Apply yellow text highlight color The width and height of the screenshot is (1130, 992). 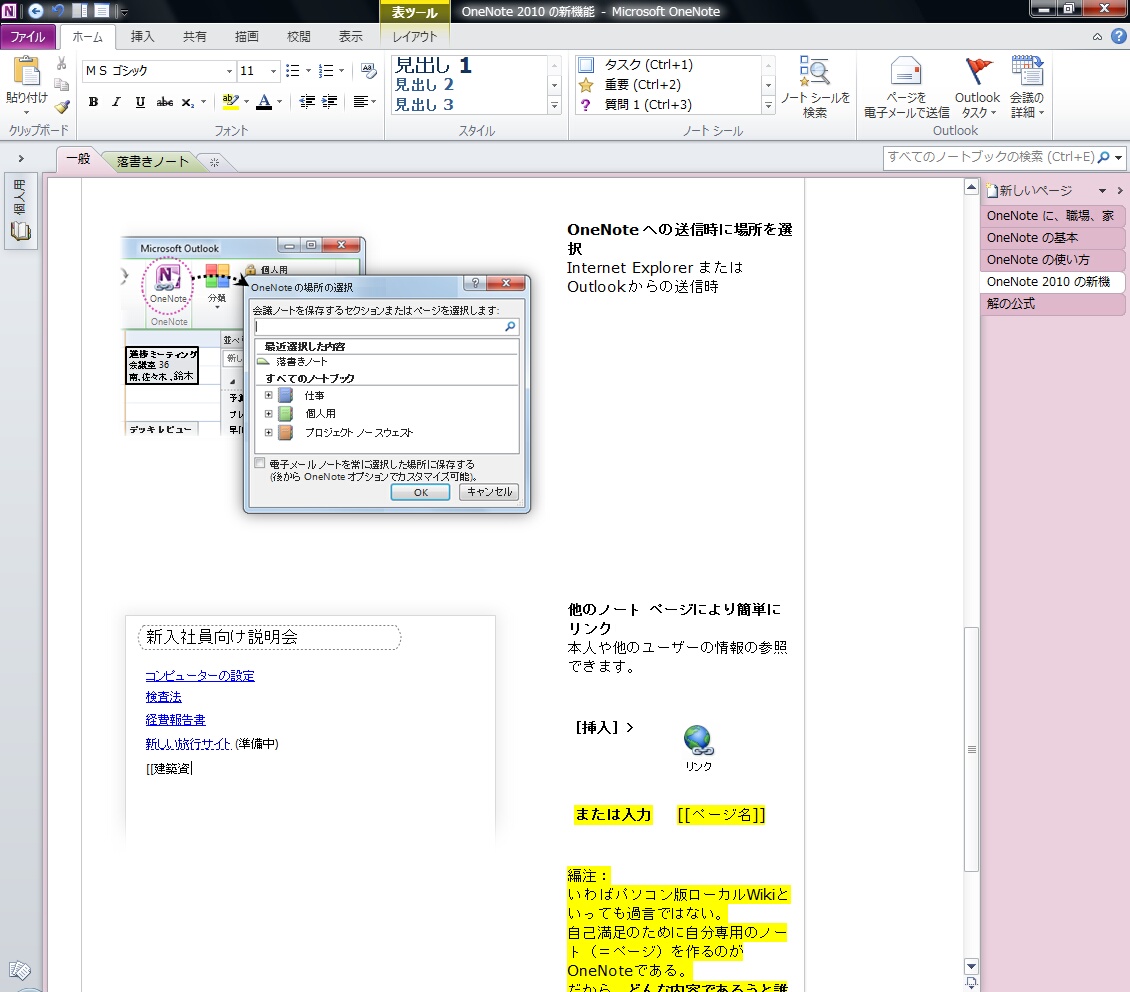[x=231, y=102]
